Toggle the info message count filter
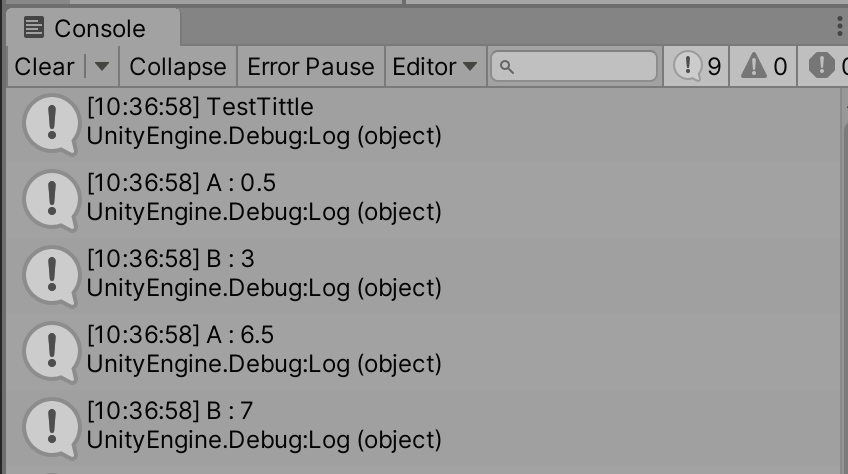Image resolution: width=848 pixels, height=474 pixels. [697, 67]
